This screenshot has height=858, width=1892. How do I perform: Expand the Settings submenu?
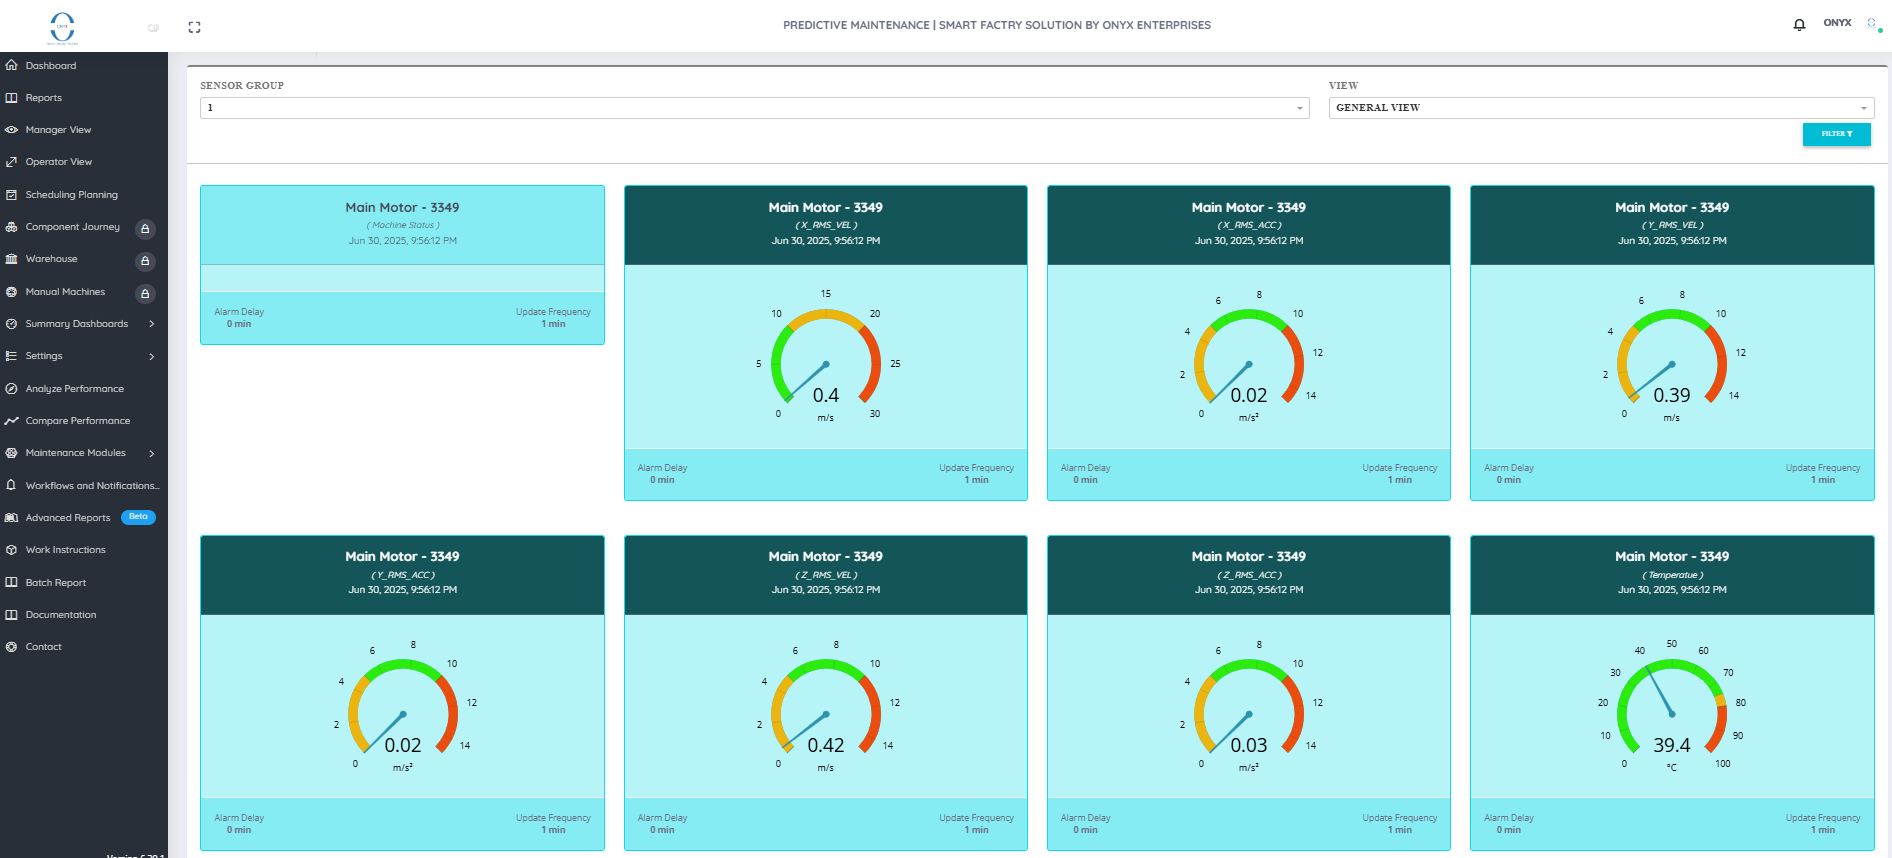tap(151, 356)
